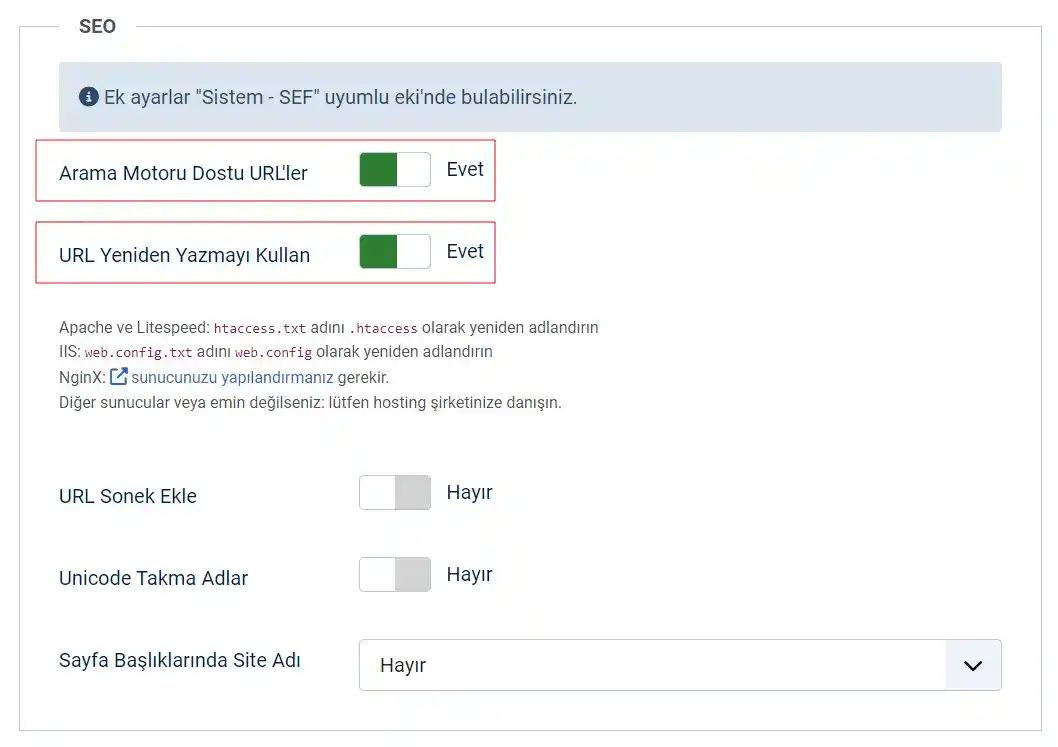Viewport: 1058px width, 747px height.
Task: Turn off the URL Yeniden Yazmayı Kullan toggle
Action: pos(394,252)
